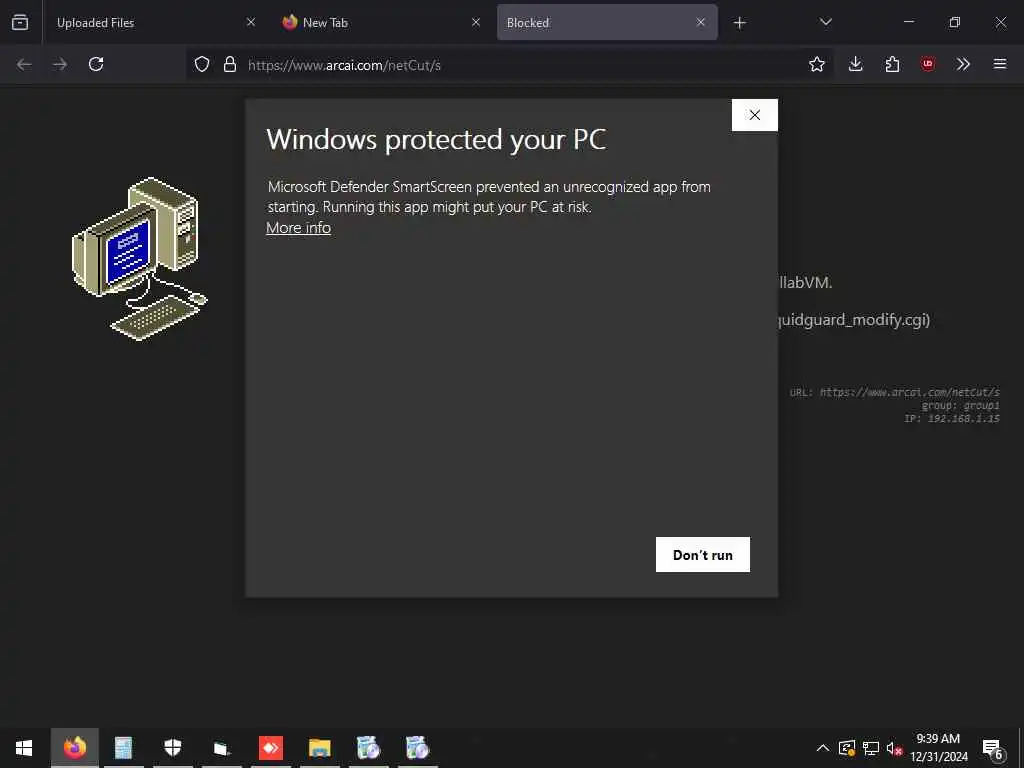Click the network tray icon
Image resolution: width=1024 pixels, height=768 pixels.
tap(871, 748)
